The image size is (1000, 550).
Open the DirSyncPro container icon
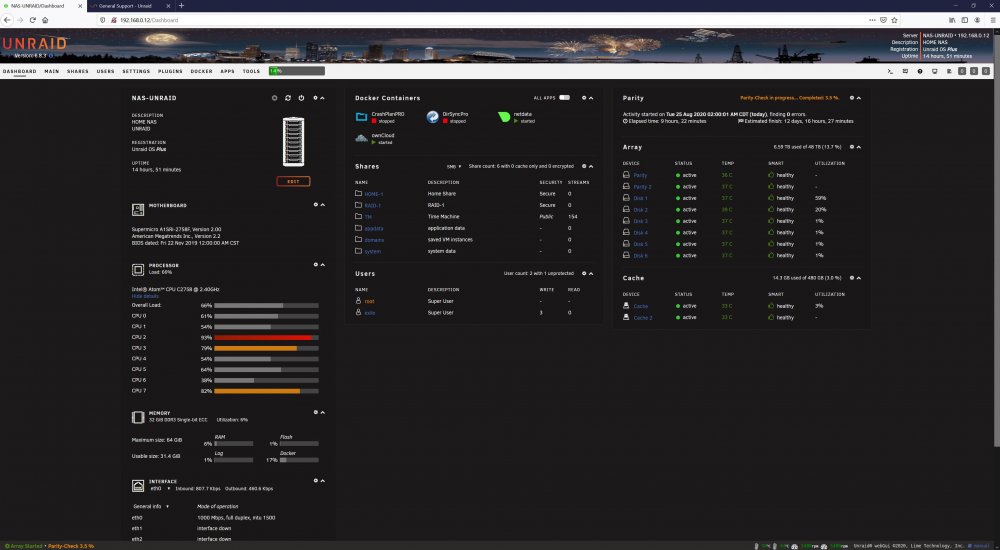pyautogui.click(x=432, y=117)
